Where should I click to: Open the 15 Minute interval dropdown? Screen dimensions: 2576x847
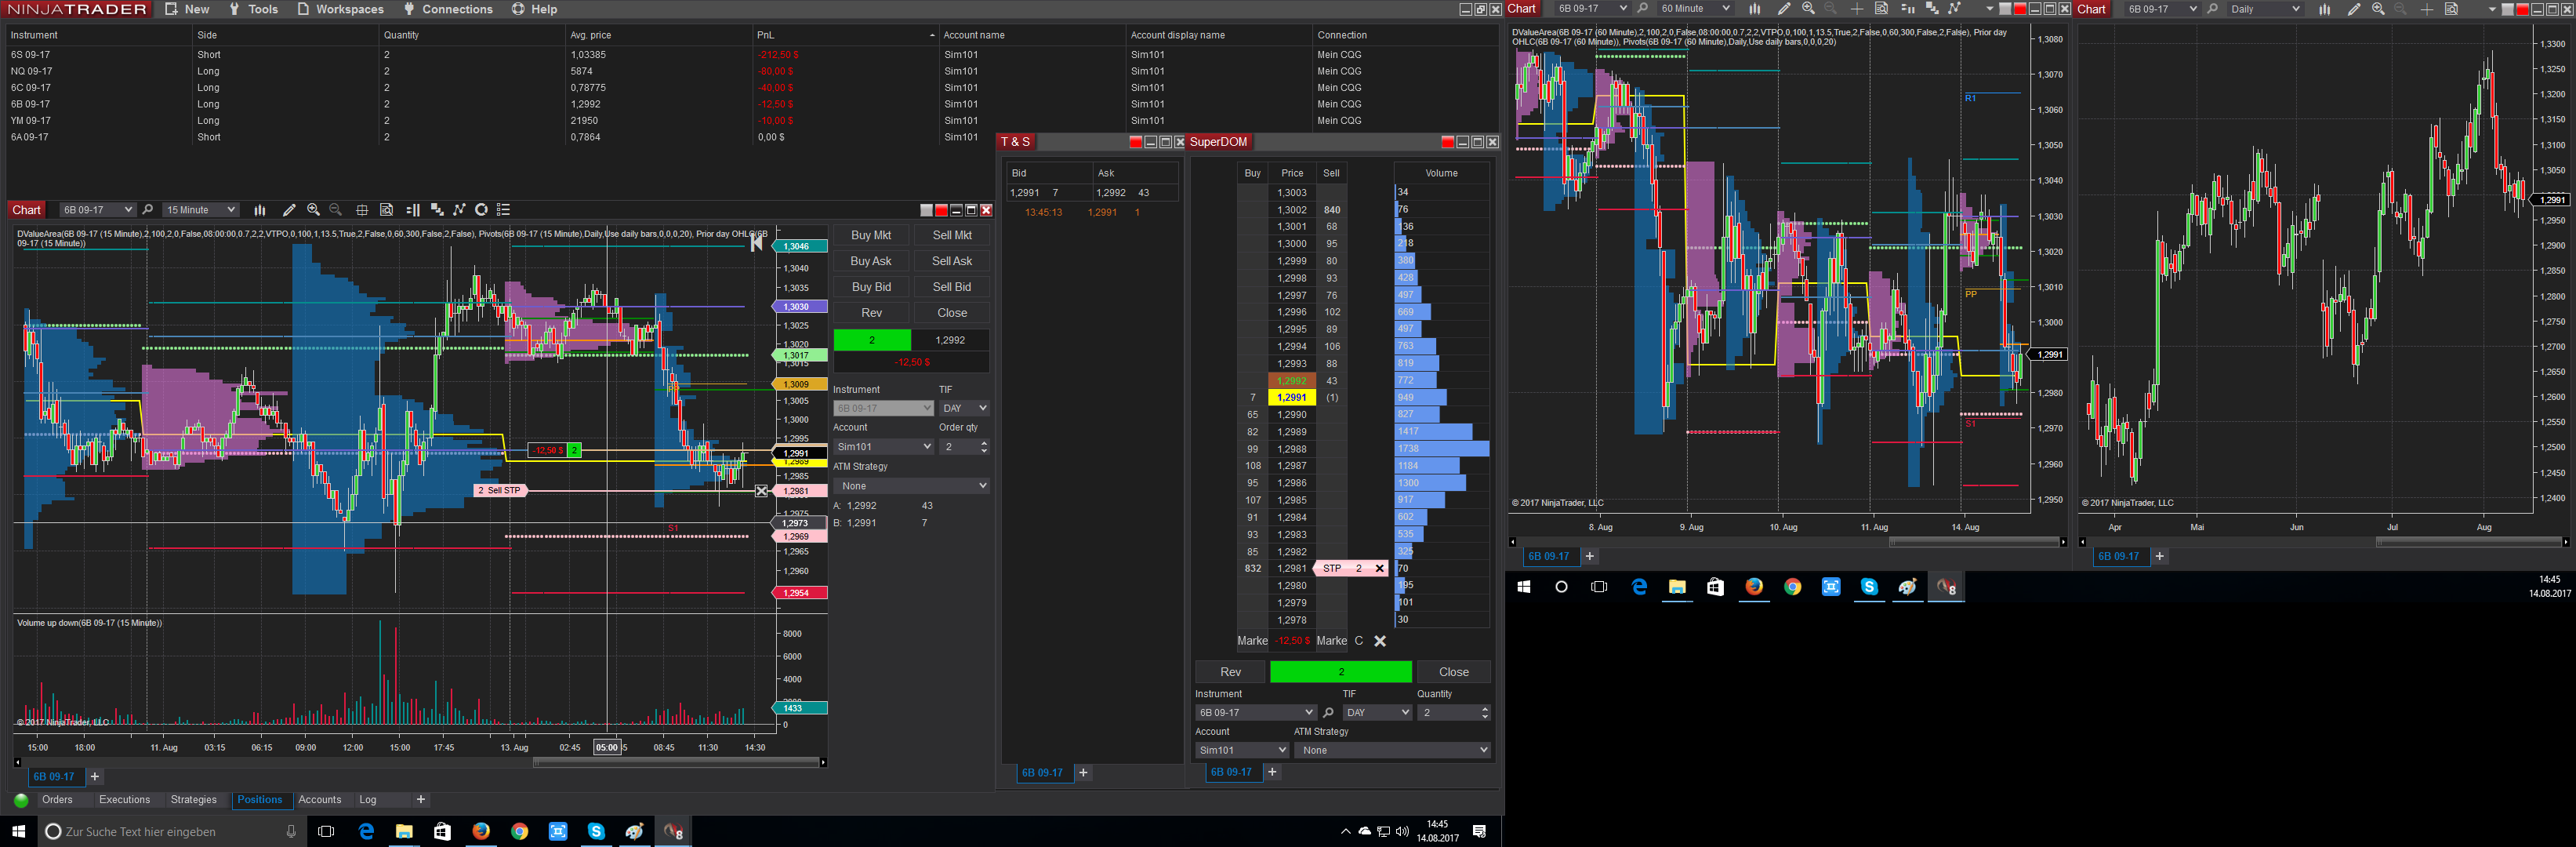[200, 210]
